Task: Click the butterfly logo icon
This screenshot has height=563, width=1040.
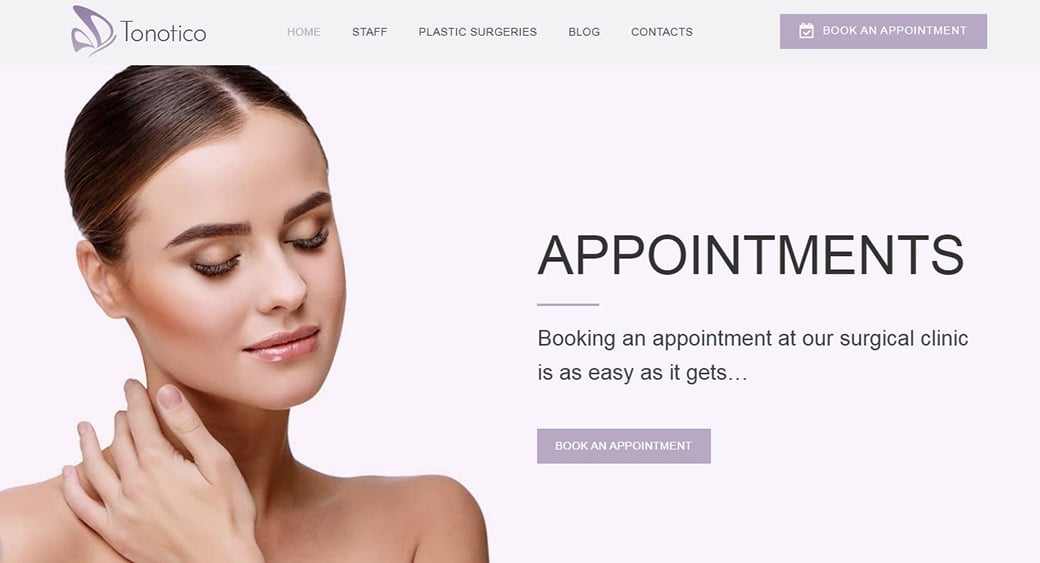Action: tap(94, 31)
